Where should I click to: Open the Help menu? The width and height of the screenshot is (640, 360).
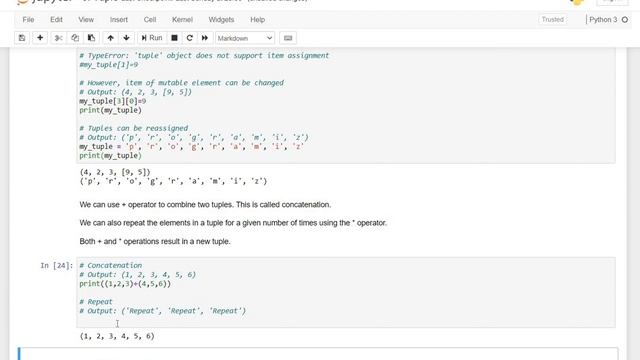point(258,20)
